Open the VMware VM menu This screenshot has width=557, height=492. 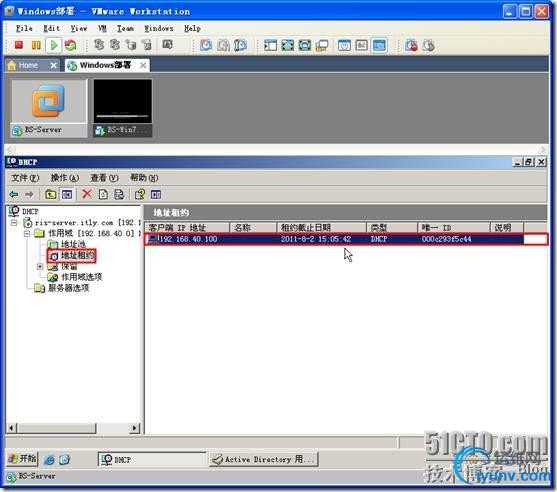point(102,28)
